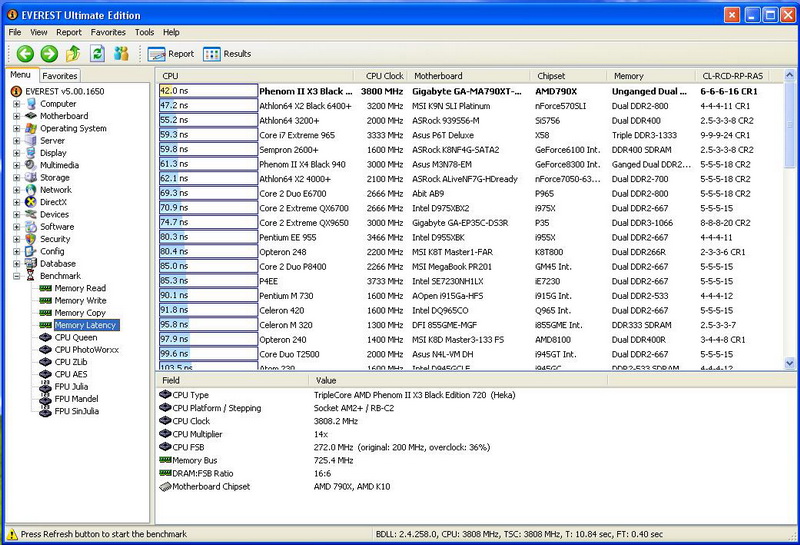Viewport: 800px width, 545px height.
Task: Expand the Display tree node
Action: 16,153
